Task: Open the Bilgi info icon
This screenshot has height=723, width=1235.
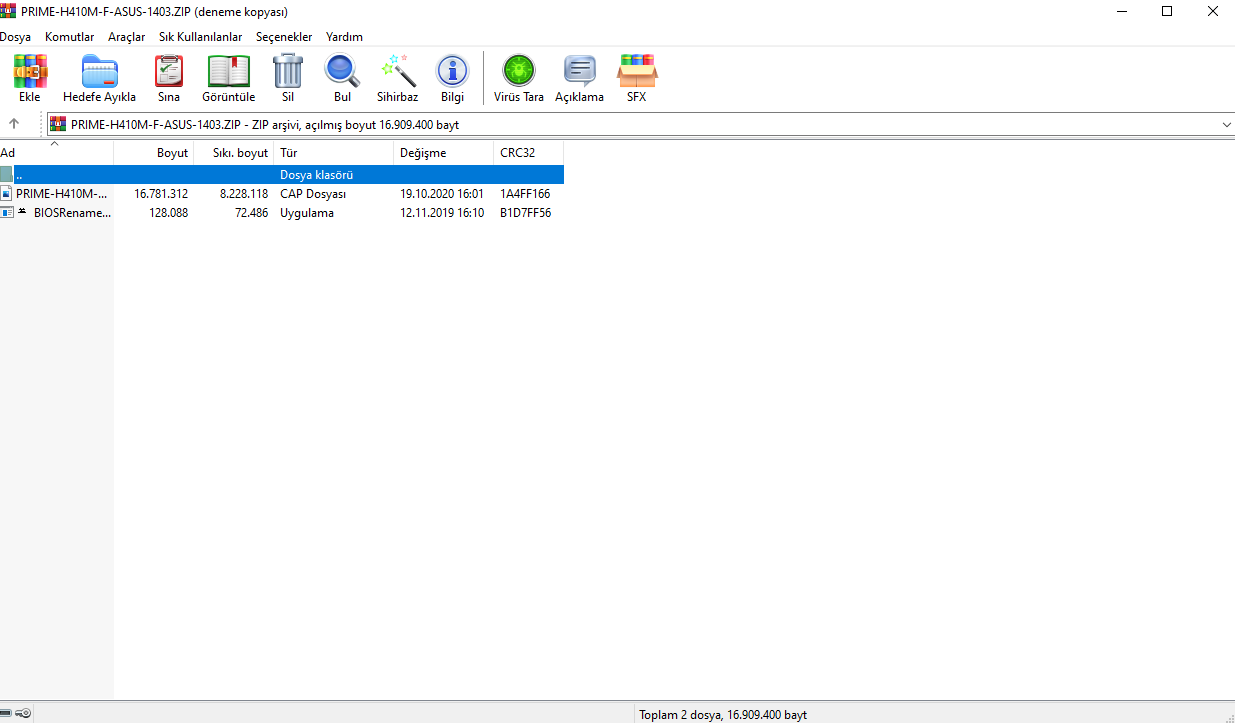Action: [x=452, y=72]
